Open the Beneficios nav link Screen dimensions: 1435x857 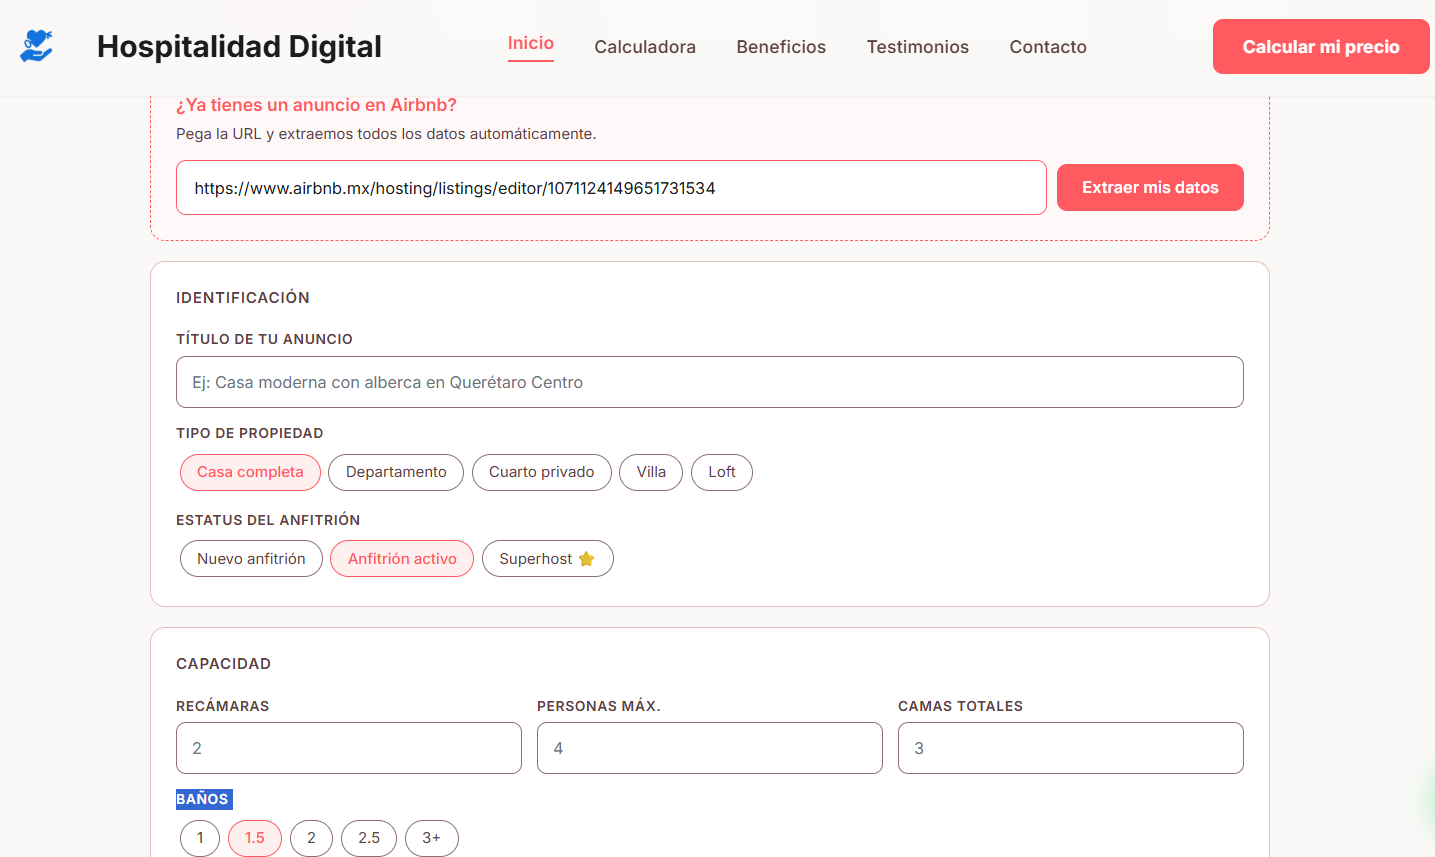click(781, 47)
